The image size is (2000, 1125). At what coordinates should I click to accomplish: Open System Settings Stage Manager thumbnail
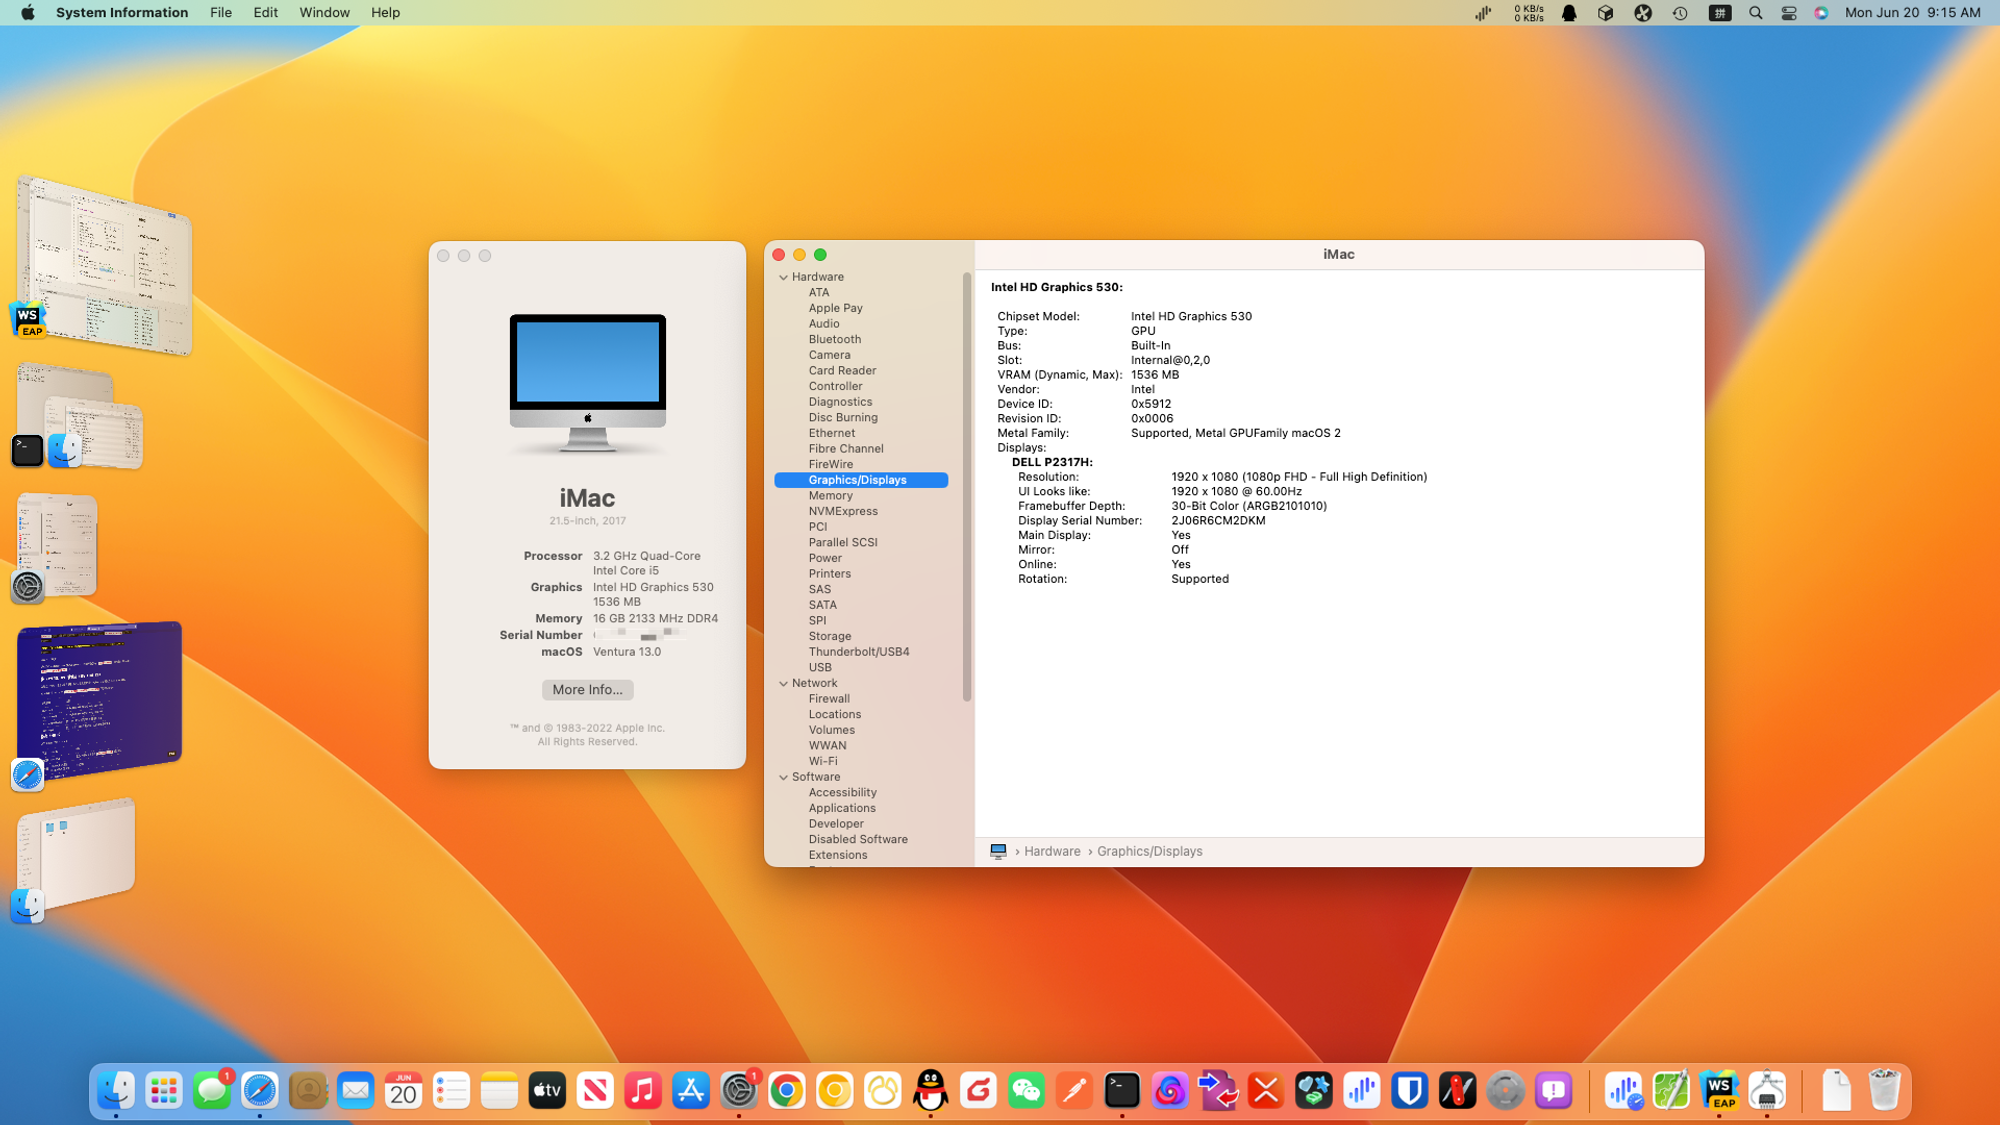coord(58,545)
